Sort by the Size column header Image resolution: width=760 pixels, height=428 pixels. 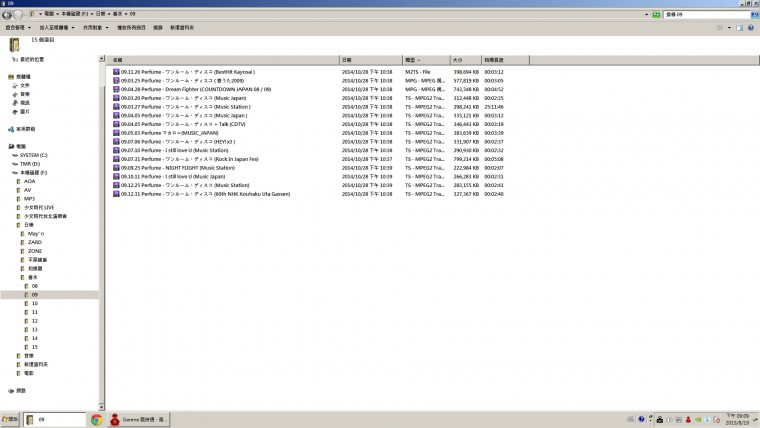coord(465,60)
